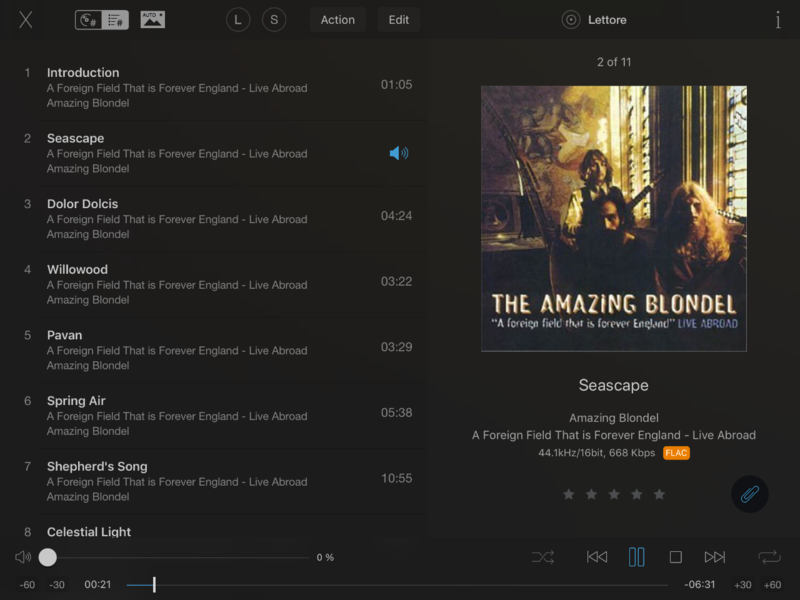The height and width of the screenshot is (600, 800).
Task: Jump forward with the +30 button
Action: [x=742, y=585]
